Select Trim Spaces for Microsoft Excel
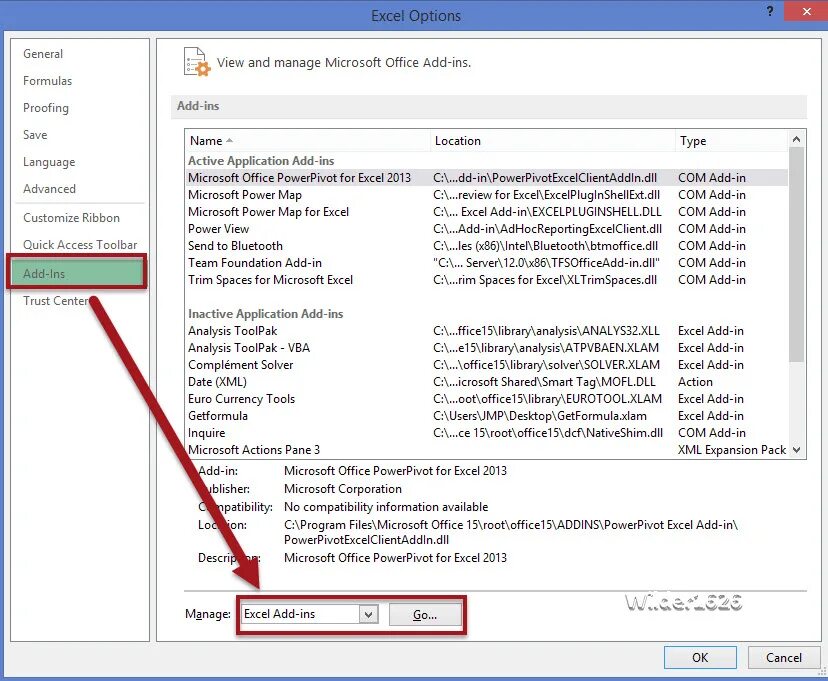 point(486,280)
